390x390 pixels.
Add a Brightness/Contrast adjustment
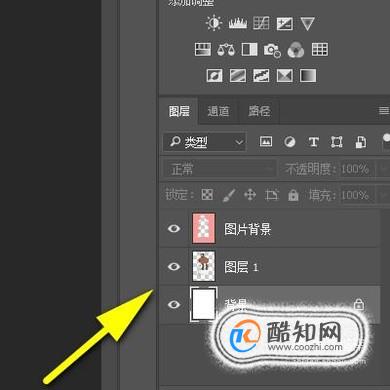[x=214, y=23]
